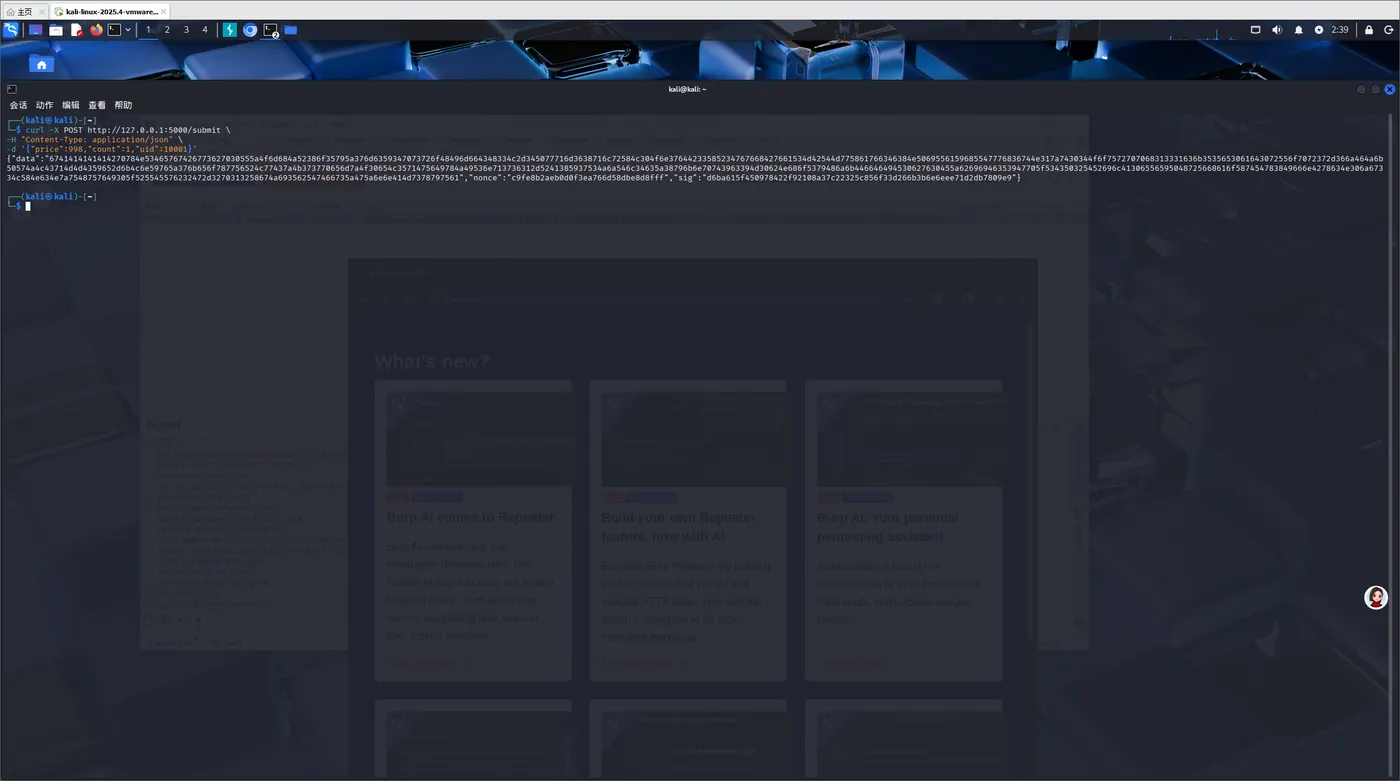The height and width of the screenshot is (781, 1400).
Task: Open the 会话 menu in the terminal
Action: (x=18, y=105)
